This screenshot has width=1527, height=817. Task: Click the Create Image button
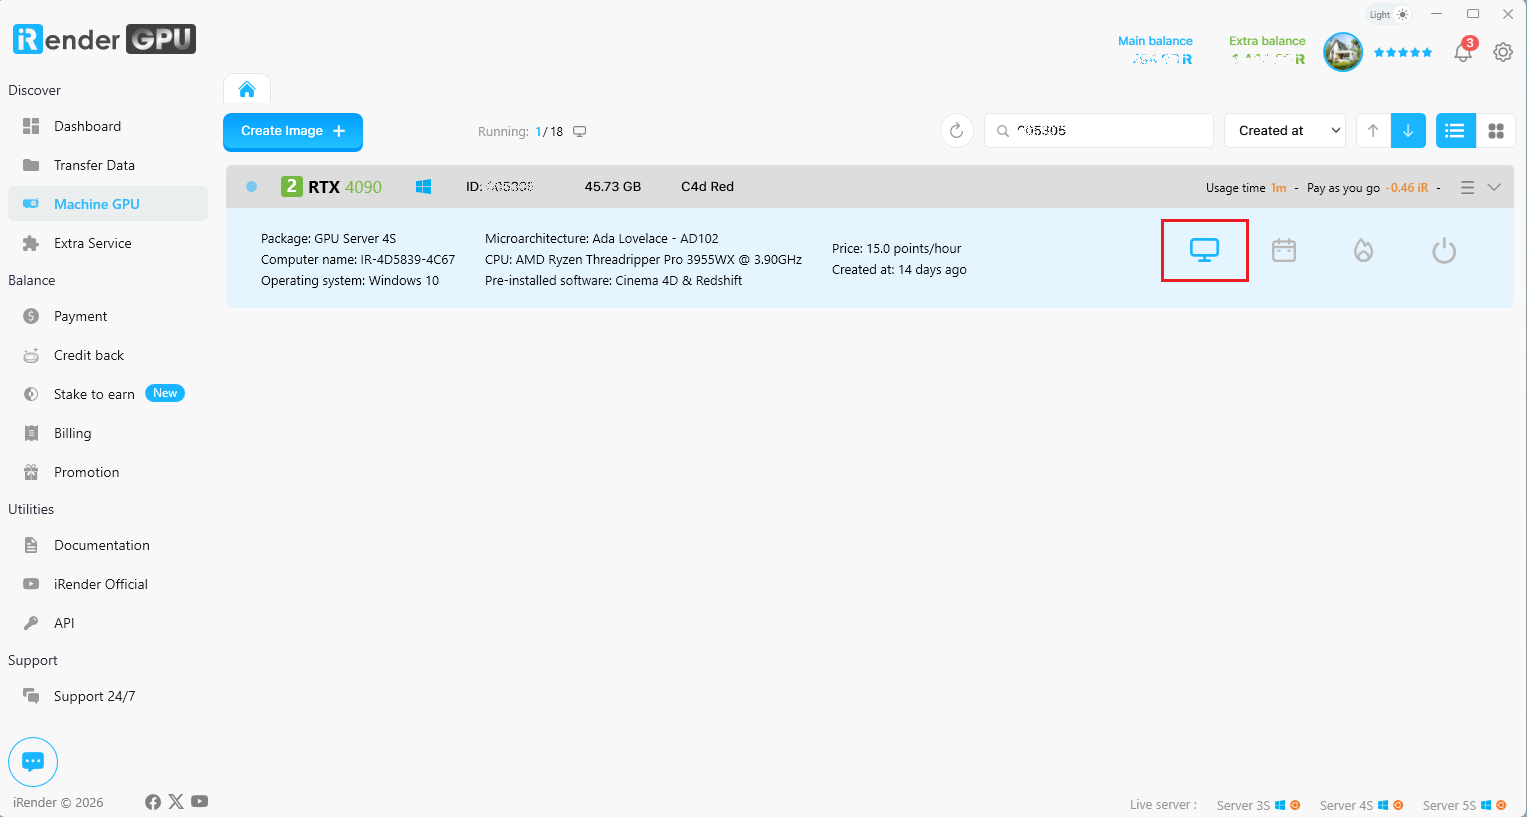(293, 131)
